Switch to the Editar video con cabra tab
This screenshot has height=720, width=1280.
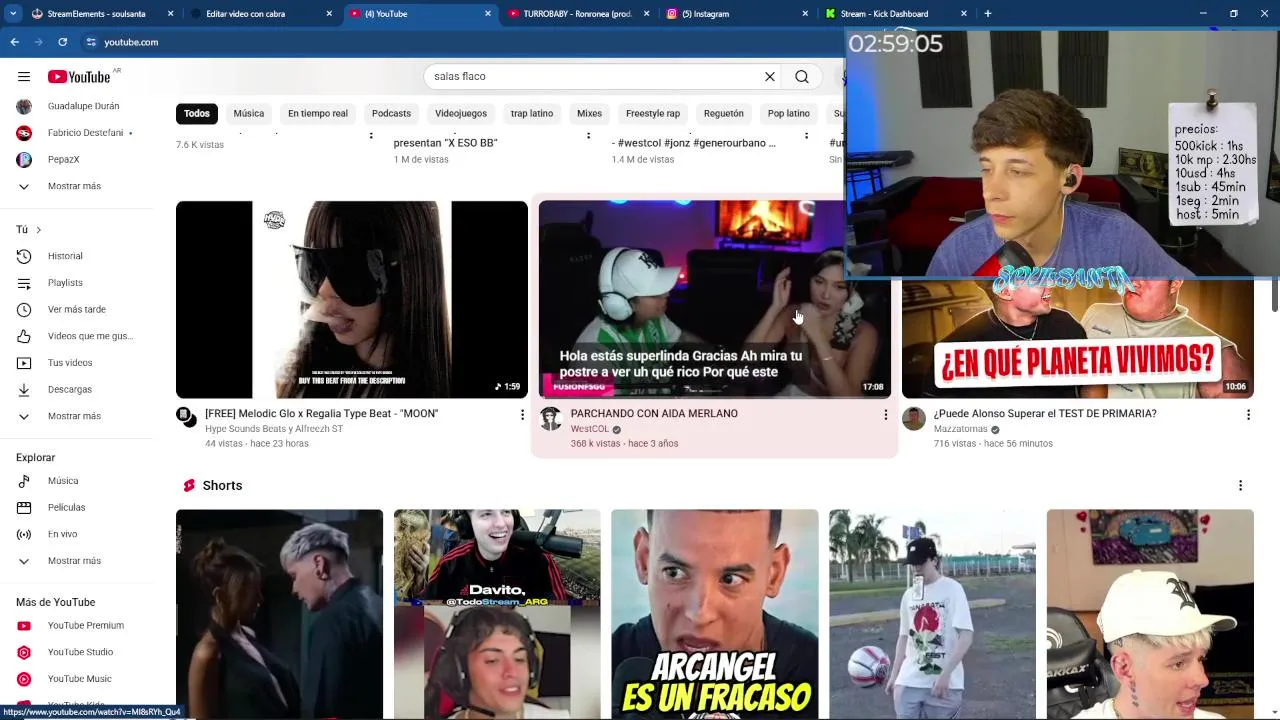(x=255, y=14)
